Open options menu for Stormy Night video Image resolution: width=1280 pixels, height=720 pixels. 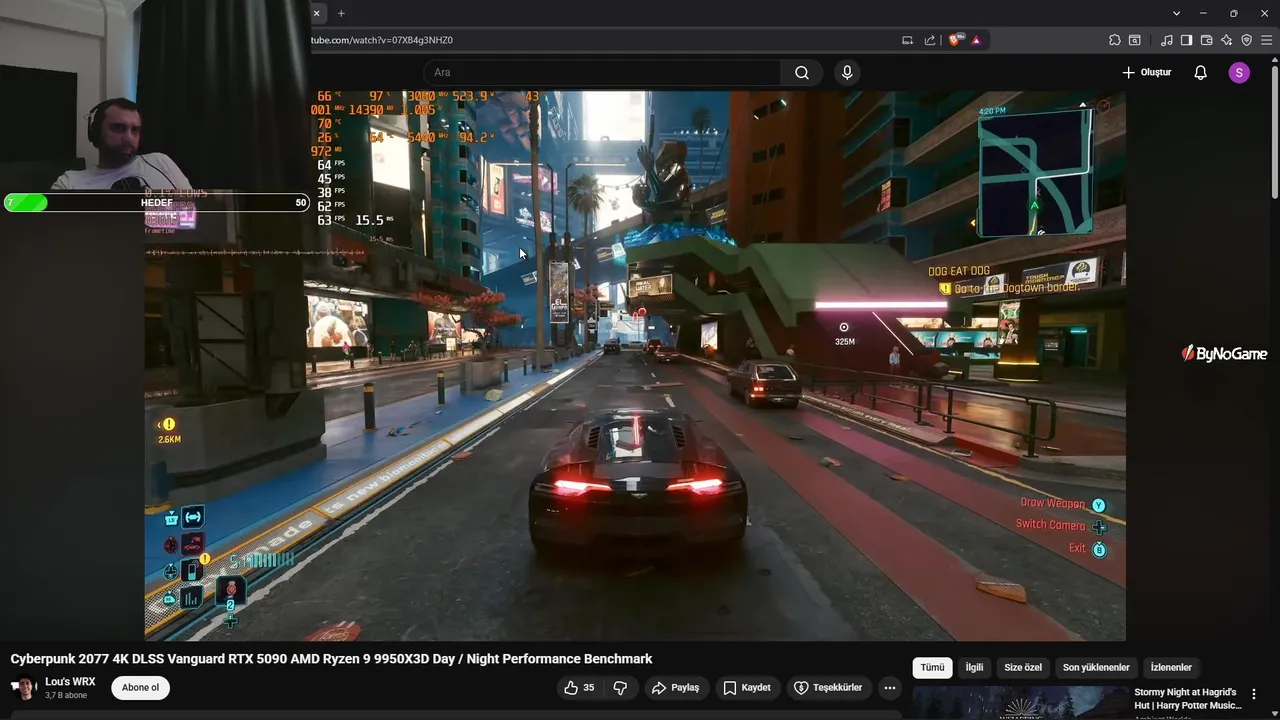[x=1254, y=694]
